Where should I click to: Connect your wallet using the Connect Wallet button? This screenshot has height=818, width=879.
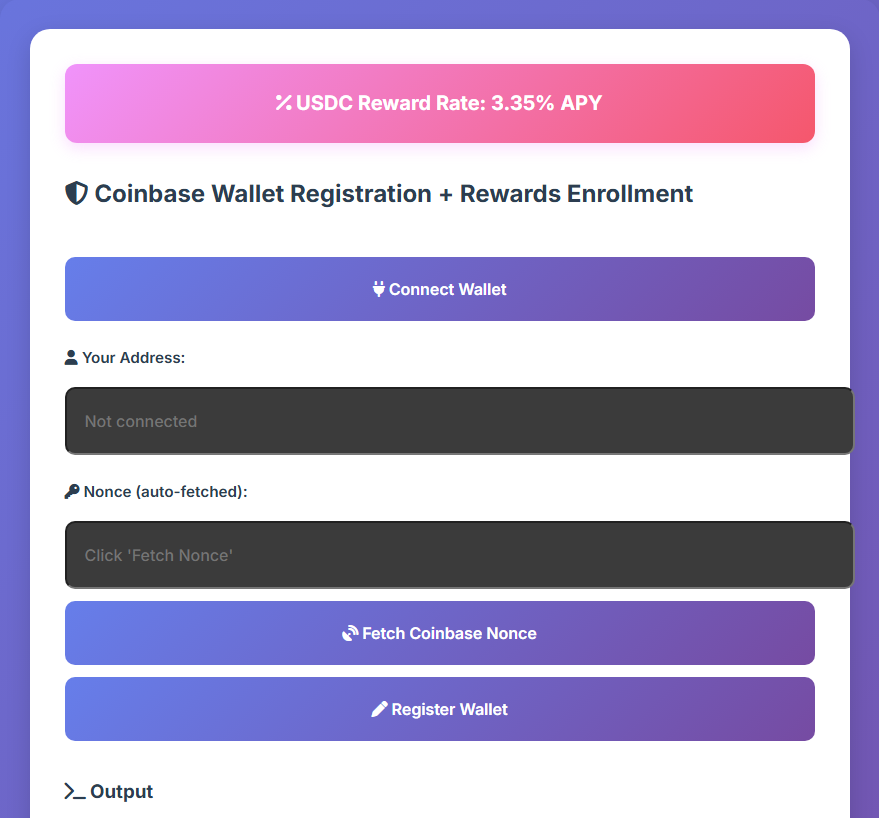(440, 289)
